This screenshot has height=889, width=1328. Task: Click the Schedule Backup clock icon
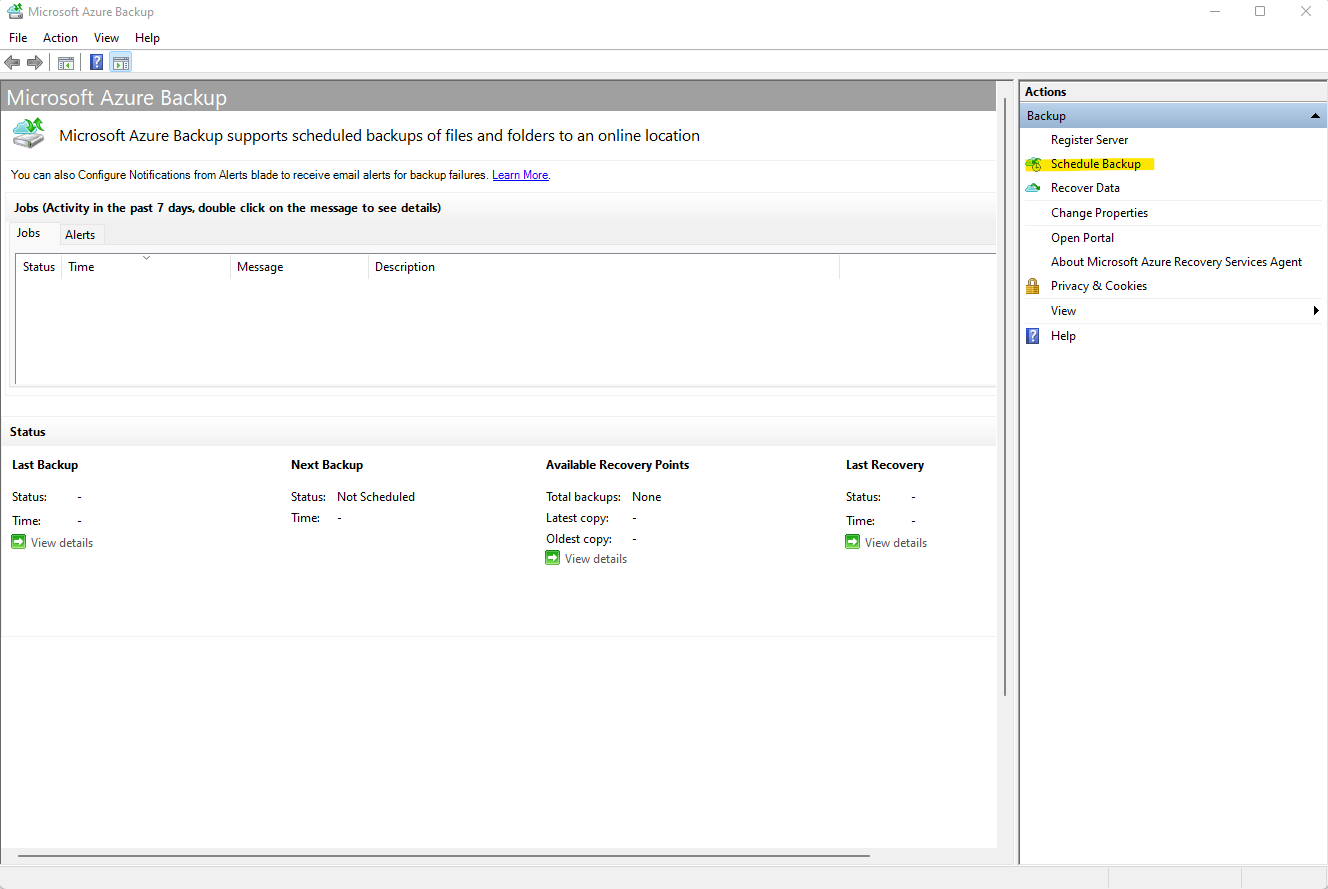(x=1034, y=164)
